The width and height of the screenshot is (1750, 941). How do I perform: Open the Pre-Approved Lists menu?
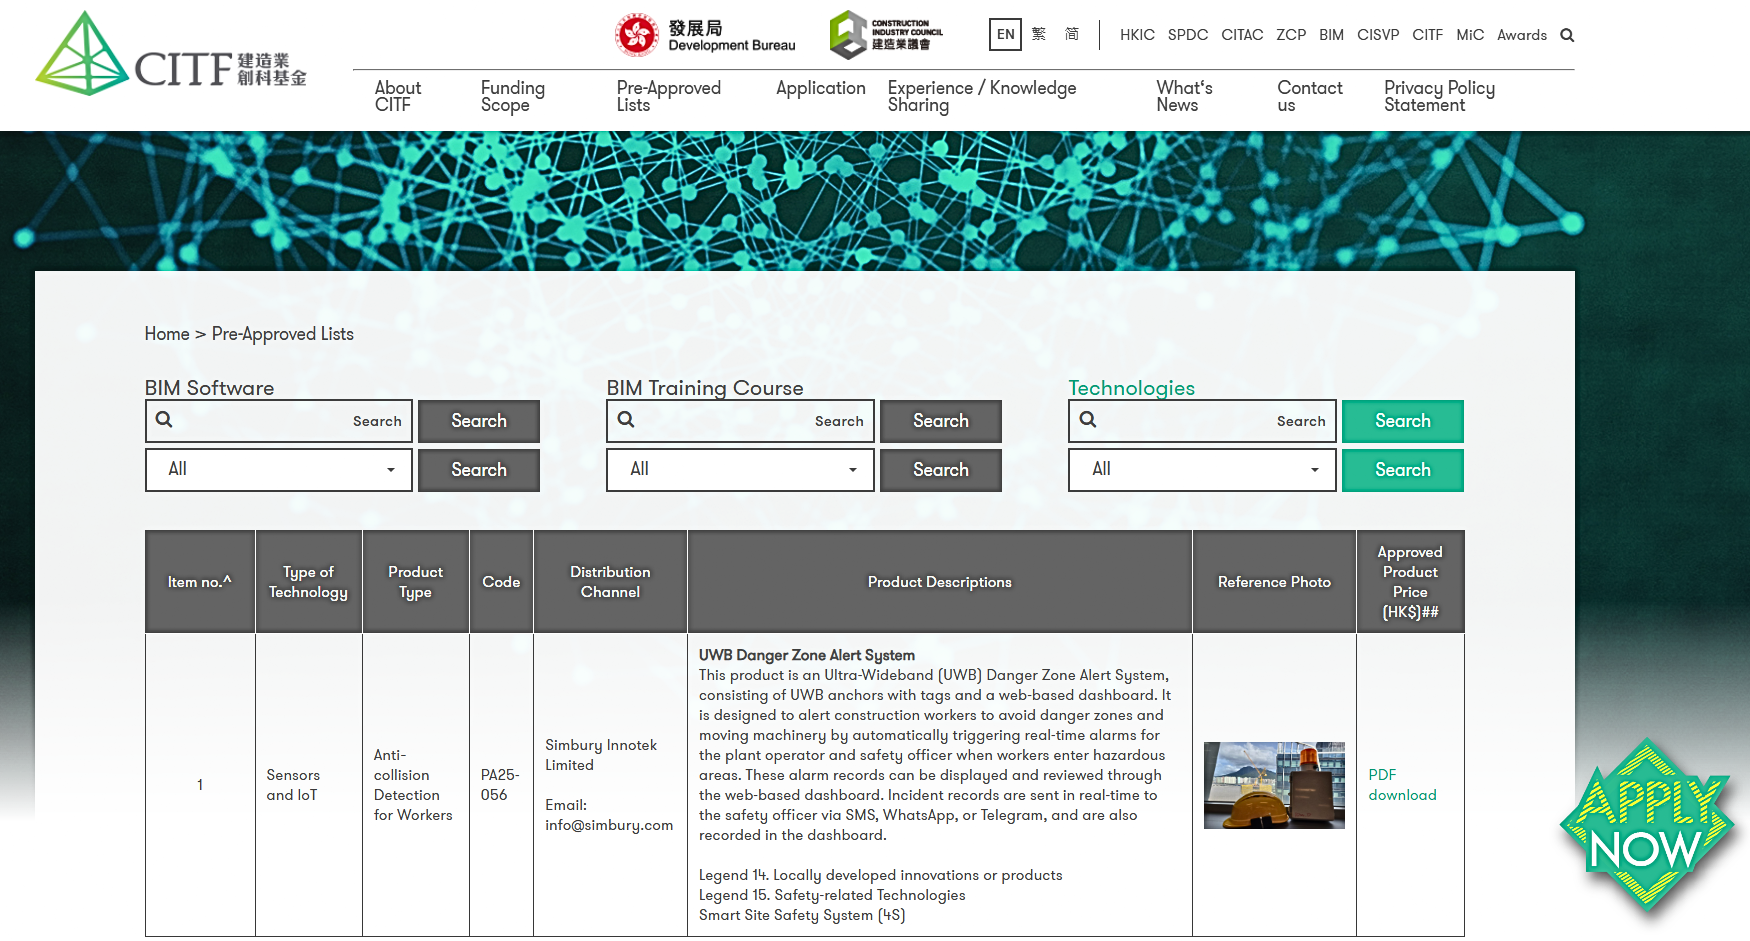(668, 96)
